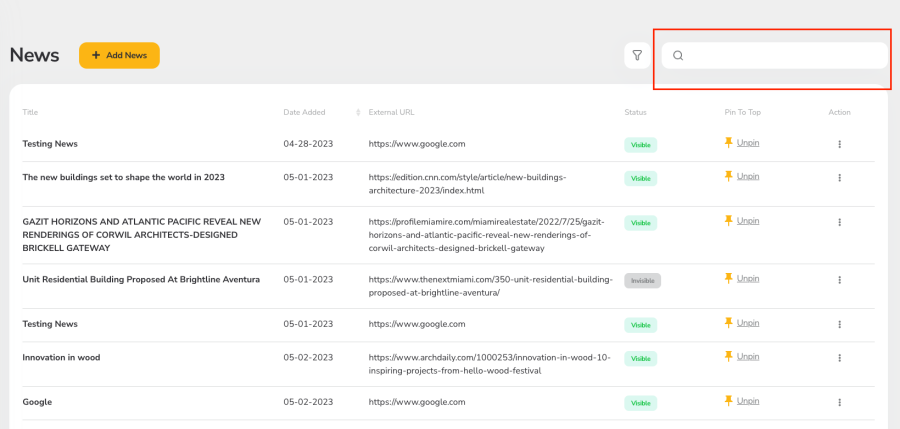This screenshot has height=429, width=900.
Task: Sort by Date Added column arrows
Action: point(358,112)
